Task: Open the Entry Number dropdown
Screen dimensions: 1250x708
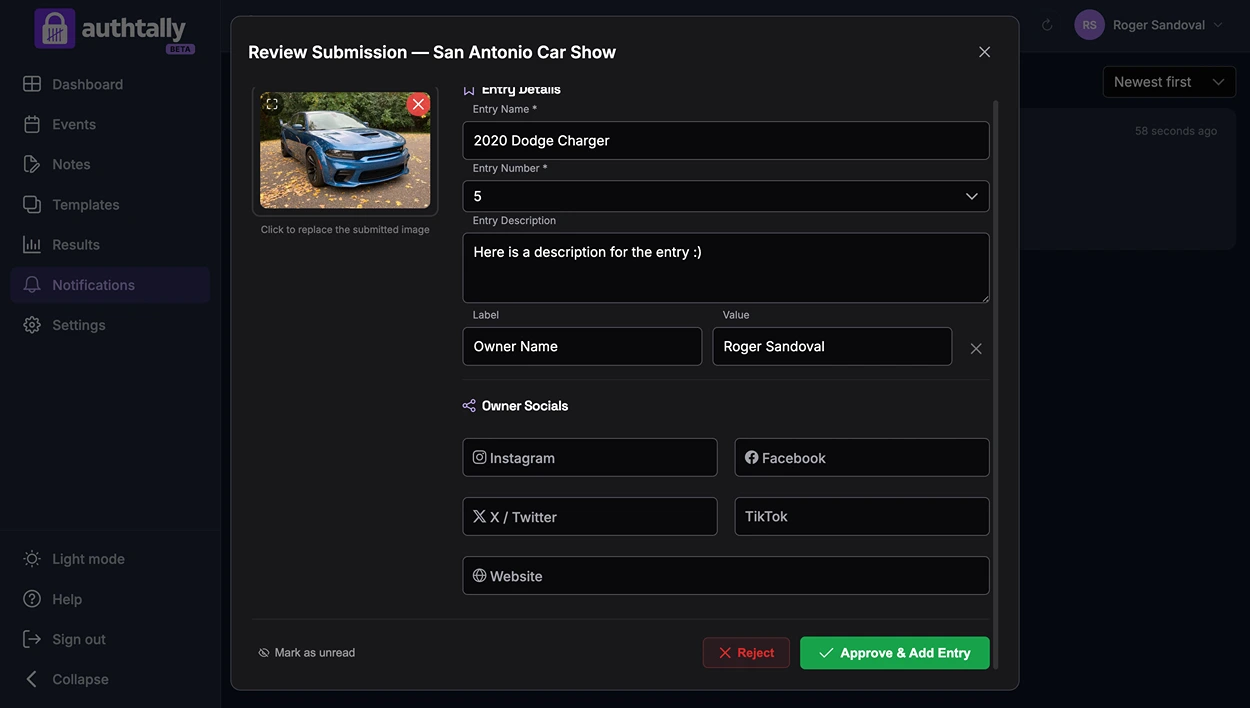Action: [726, 196]
